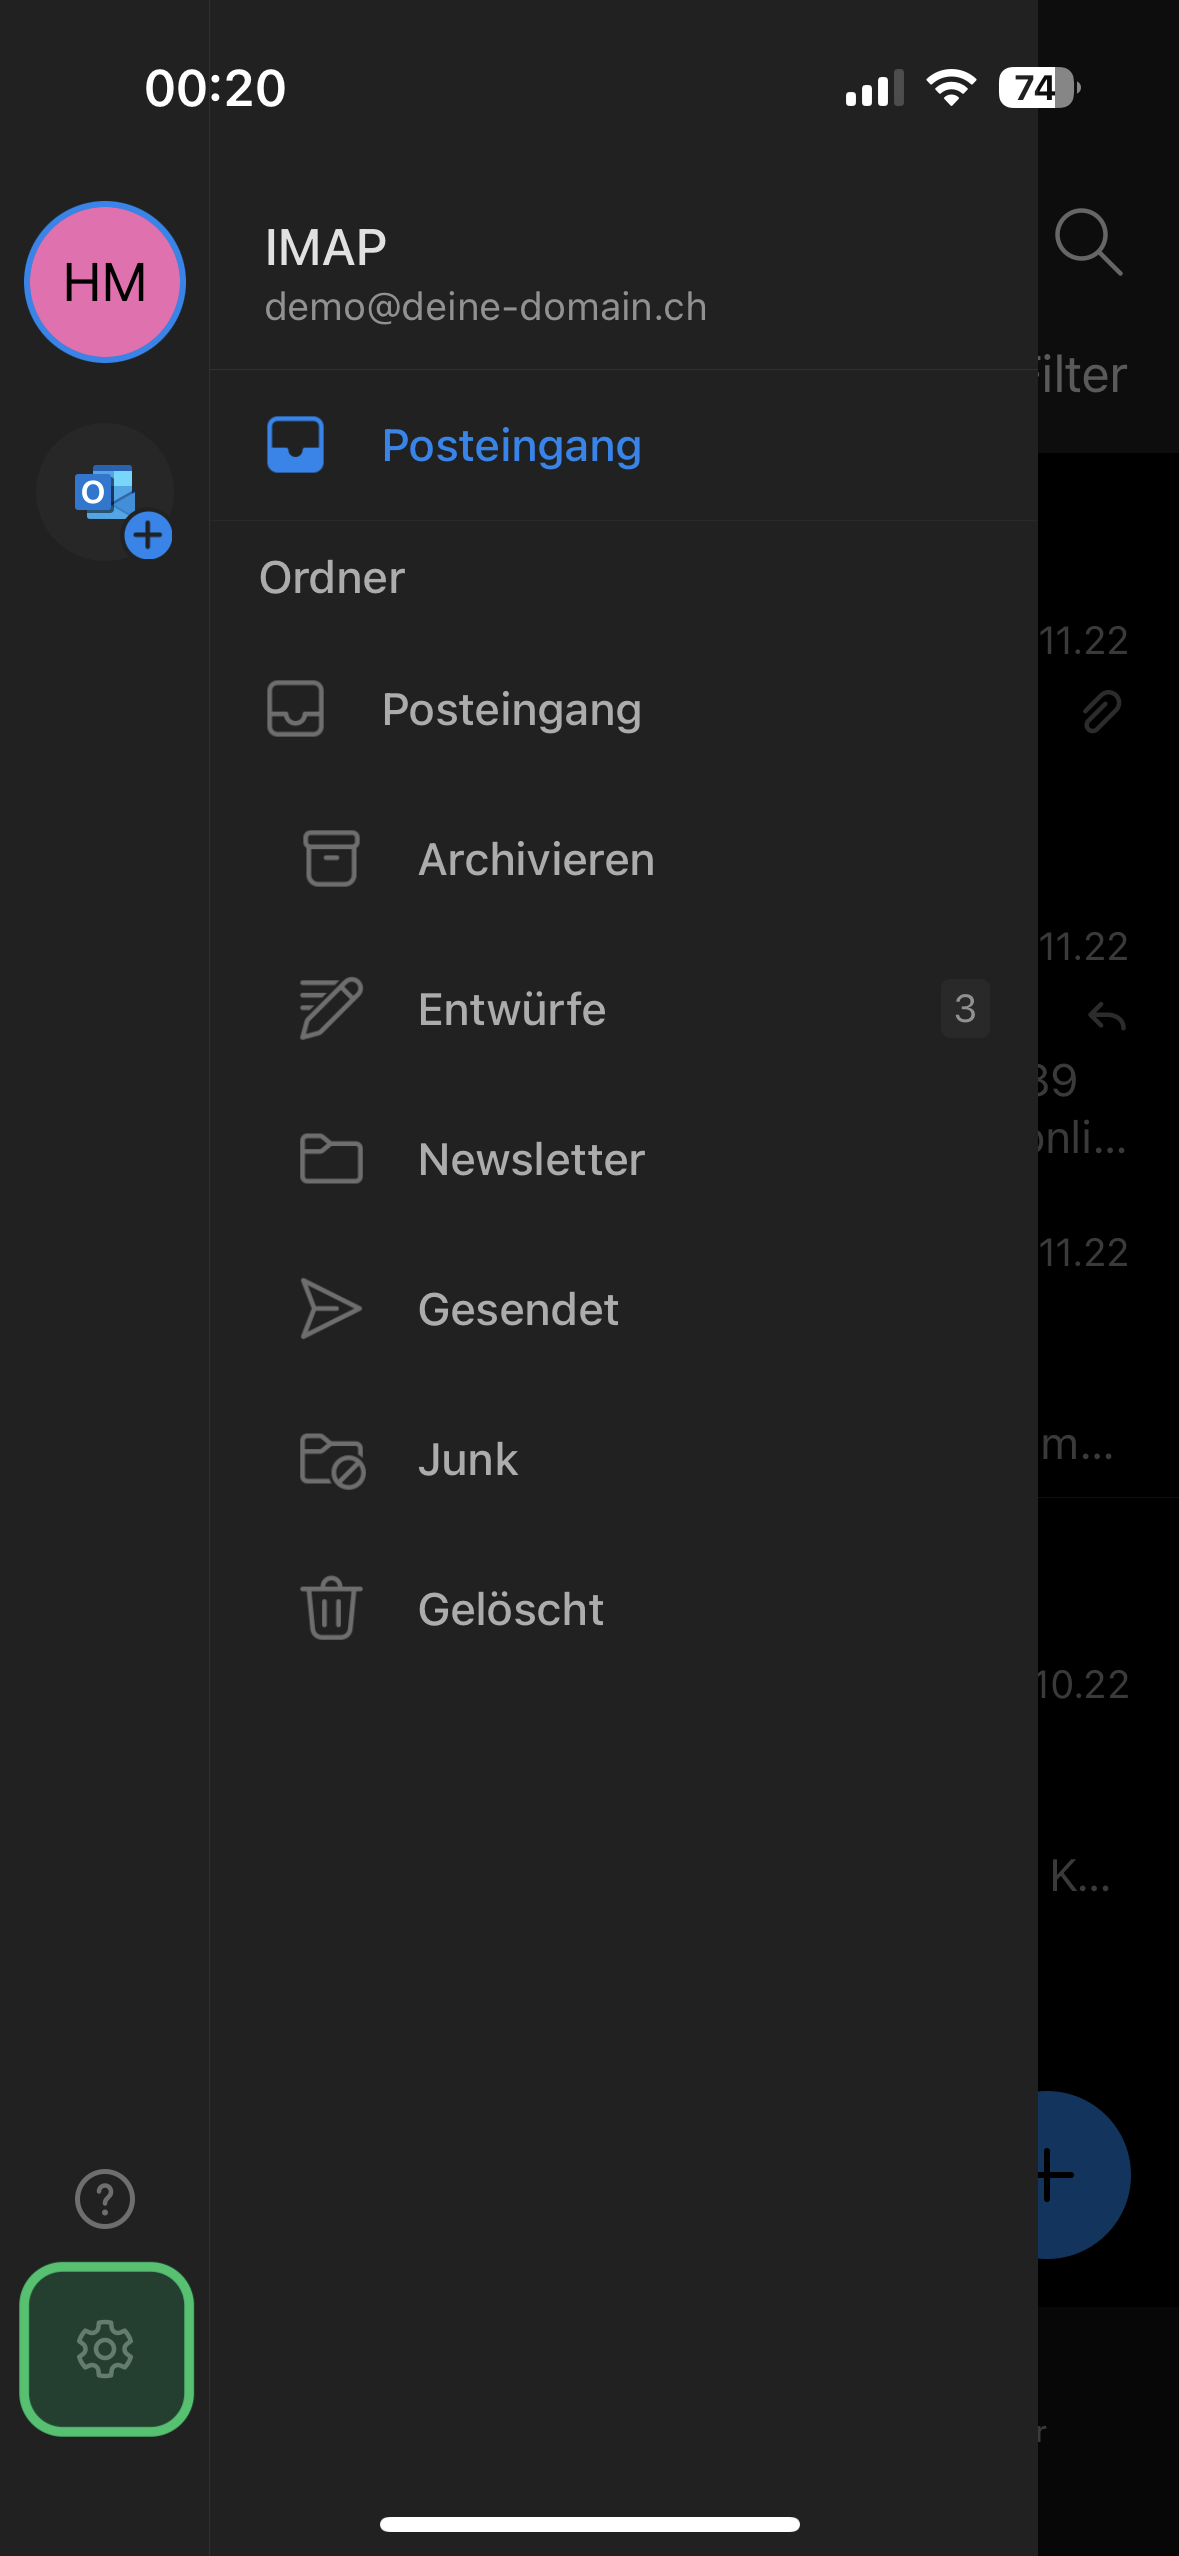Open the highlighted blue Posteingang entry

coord(624,445)
